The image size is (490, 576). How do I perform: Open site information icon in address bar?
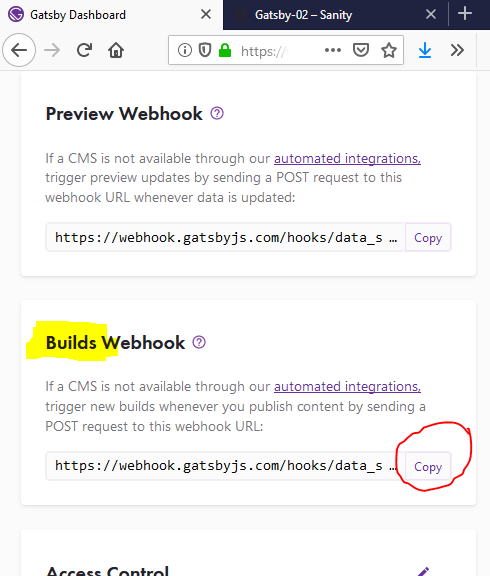(x=185, y=50)
